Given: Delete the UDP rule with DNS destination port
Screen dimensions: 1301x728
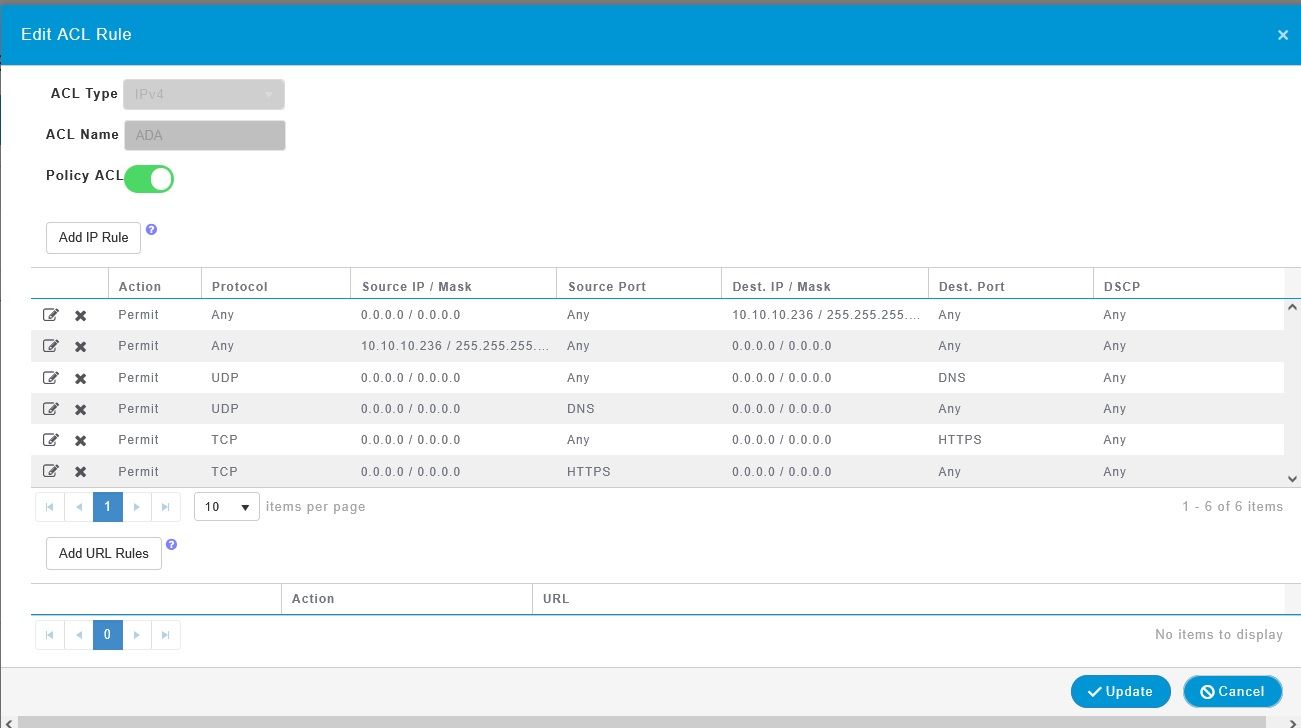Looking at the screenshot, I should click(81, 377).
